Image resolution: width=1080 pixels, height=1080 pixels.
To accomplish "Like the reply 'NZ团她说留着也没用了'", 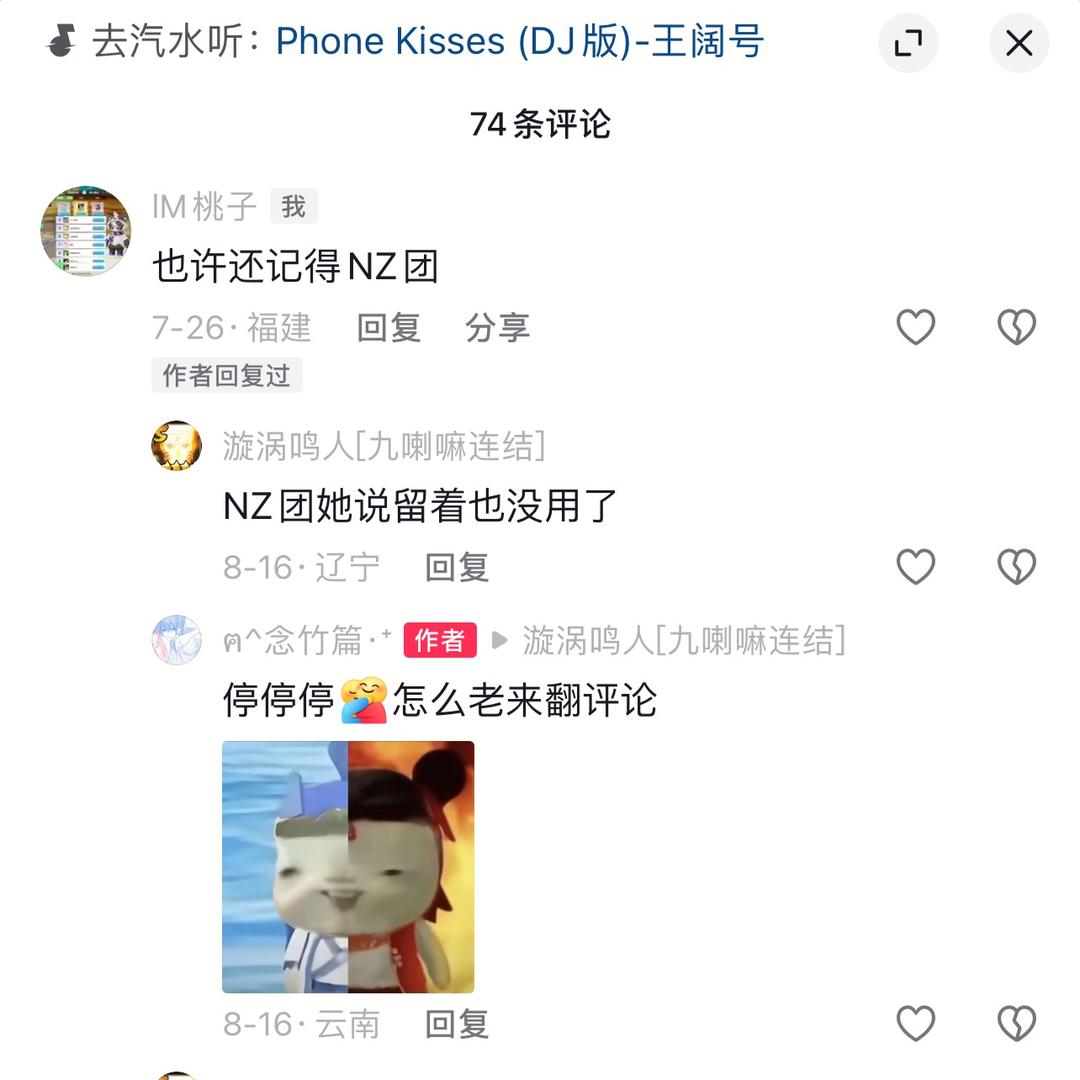I will (x=915, y=566).
